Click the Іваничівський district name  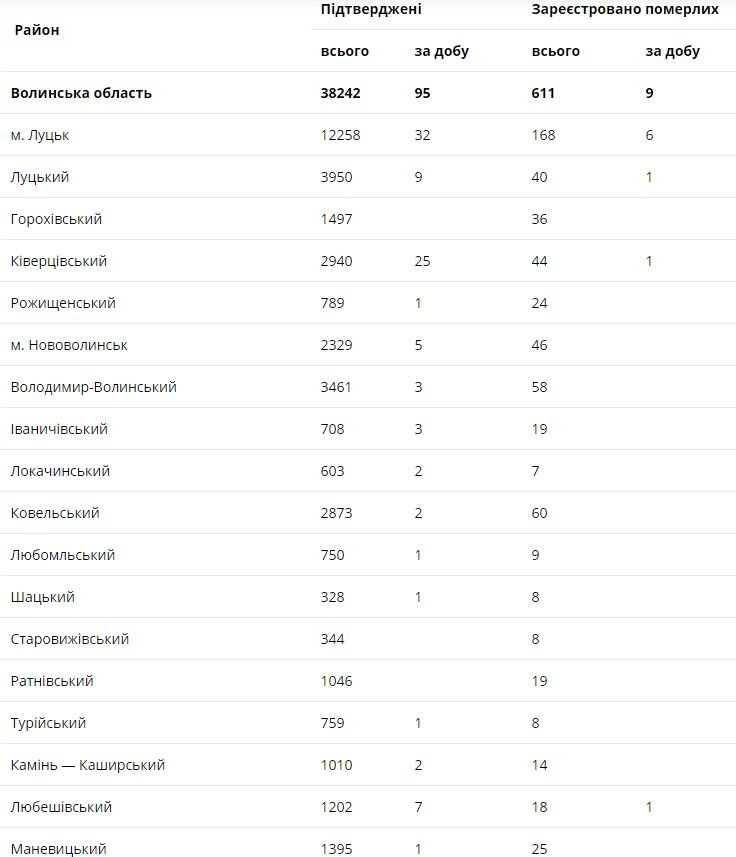pos(59,429)
